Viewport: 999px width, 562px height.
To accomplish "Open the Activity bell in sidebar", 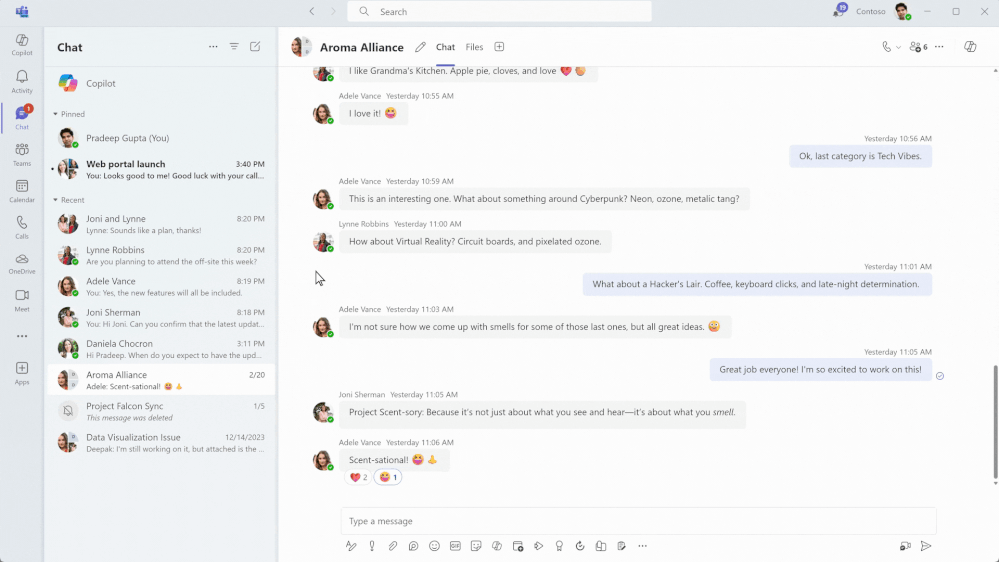I will coord(22,82).
